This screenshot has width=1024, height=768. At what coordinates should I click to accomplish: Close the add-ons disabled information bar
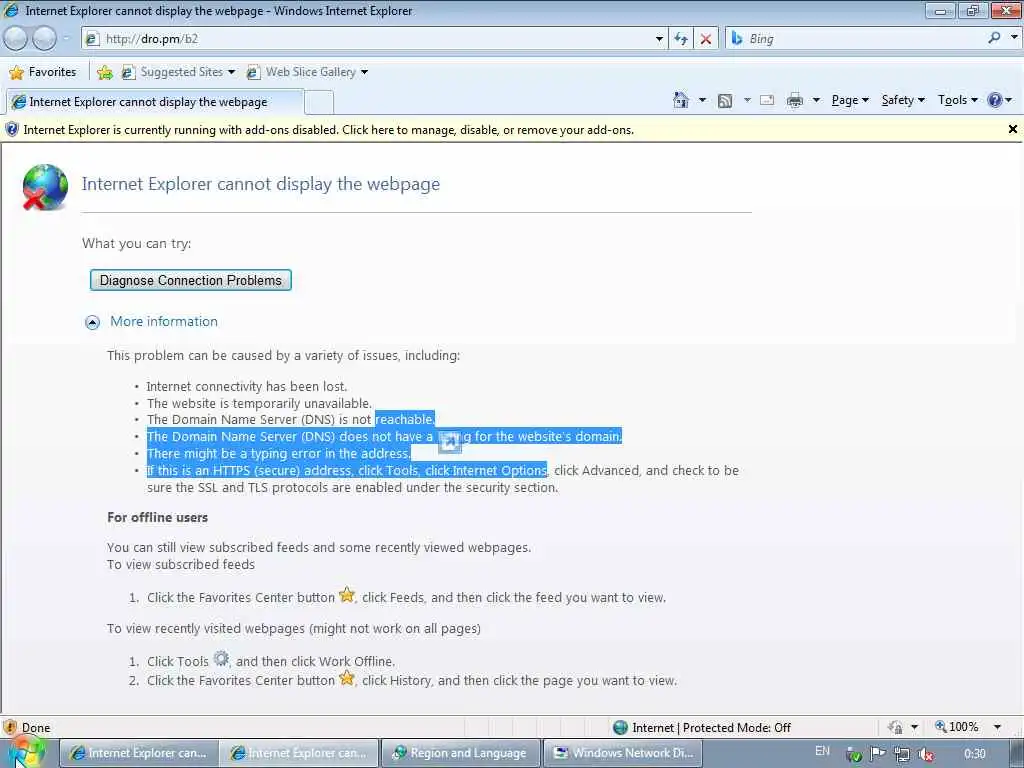tap(1012, 129)
